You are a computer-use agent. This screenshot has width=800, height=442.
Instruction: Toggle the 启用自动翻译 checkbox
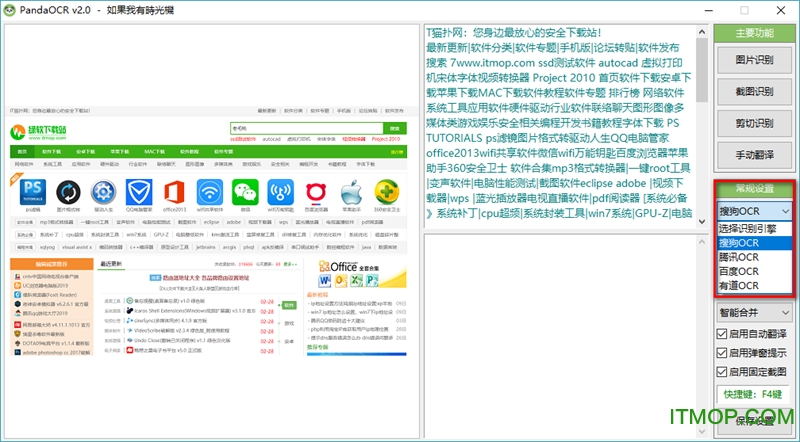point(721,334)
